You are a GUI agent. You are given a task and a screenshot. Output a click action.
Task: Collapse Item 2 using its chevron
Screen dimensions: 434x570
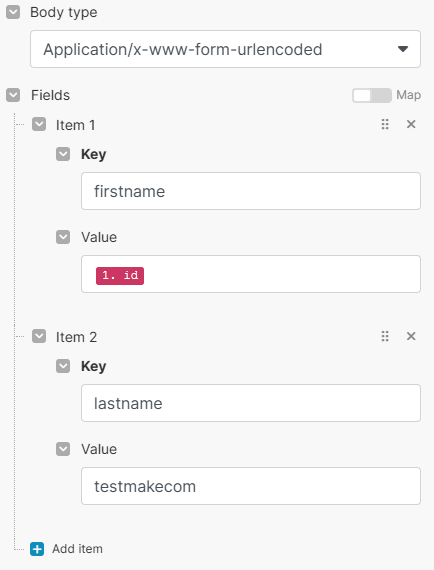[x=39, y=336]
